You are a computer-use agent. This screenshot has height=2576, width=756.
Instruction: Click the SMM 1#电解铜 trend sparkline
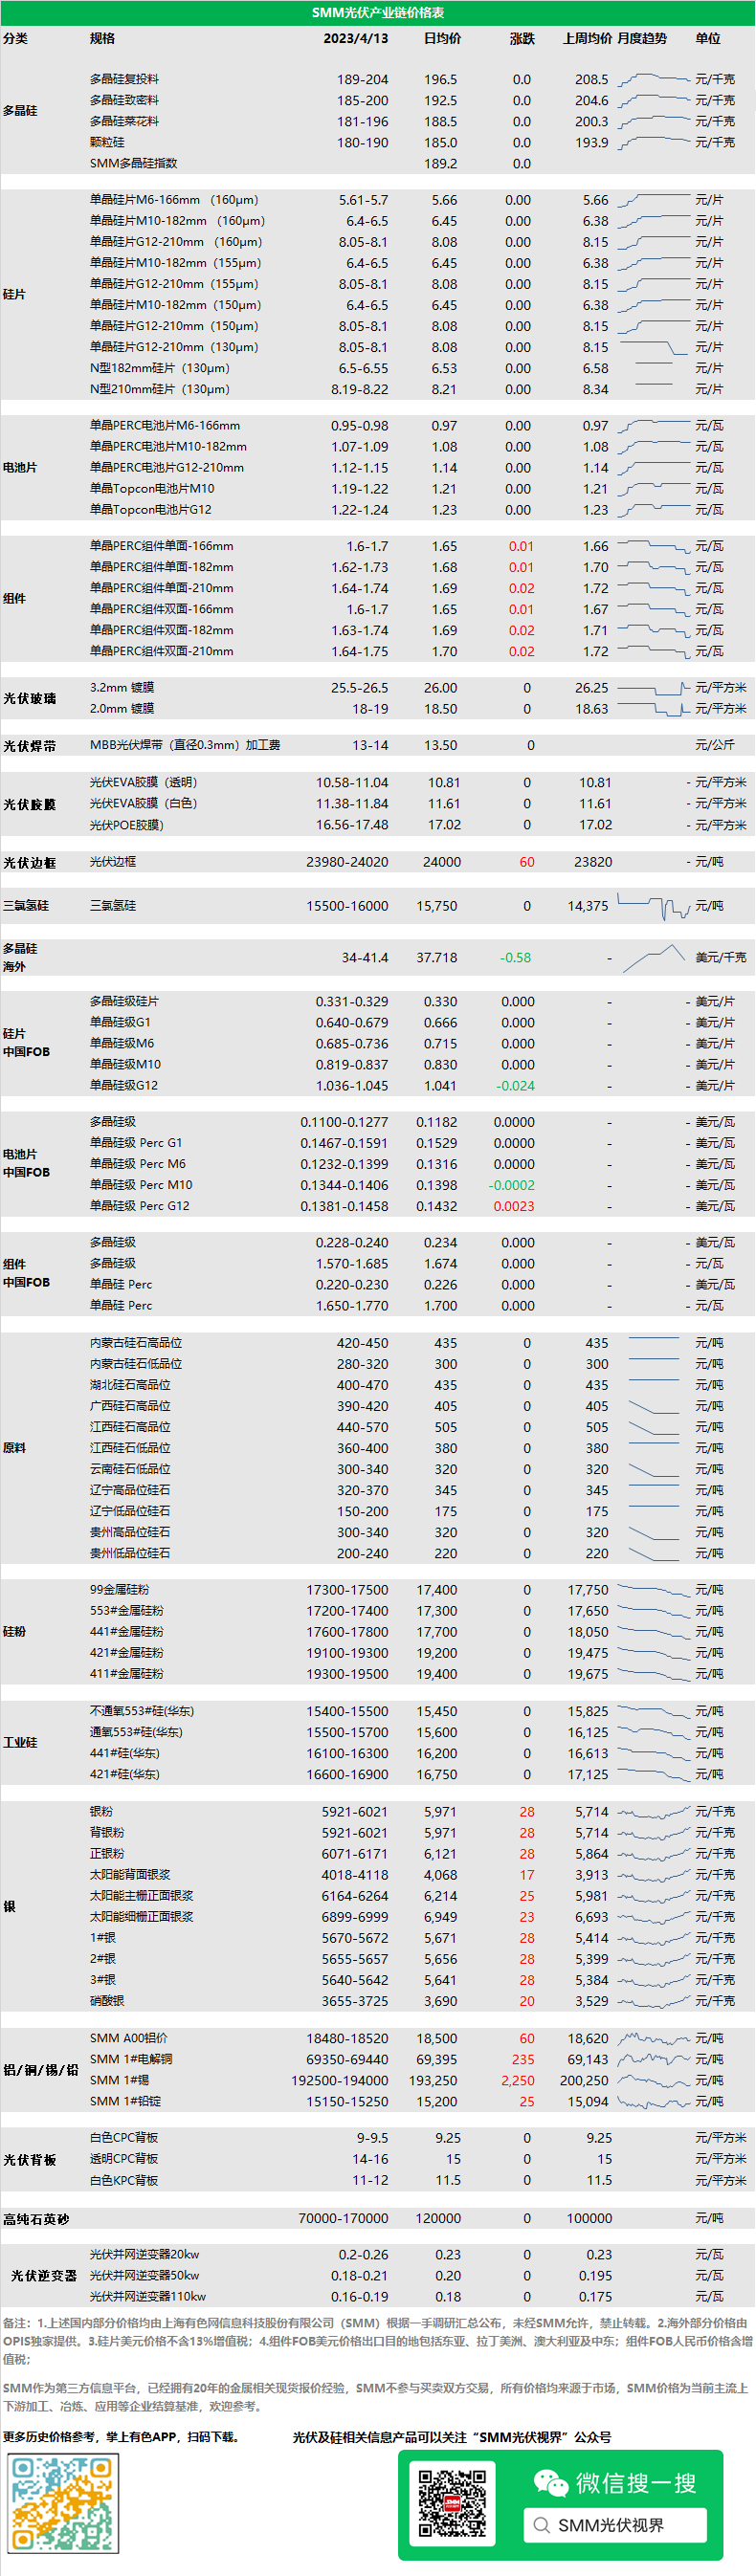653,2060
